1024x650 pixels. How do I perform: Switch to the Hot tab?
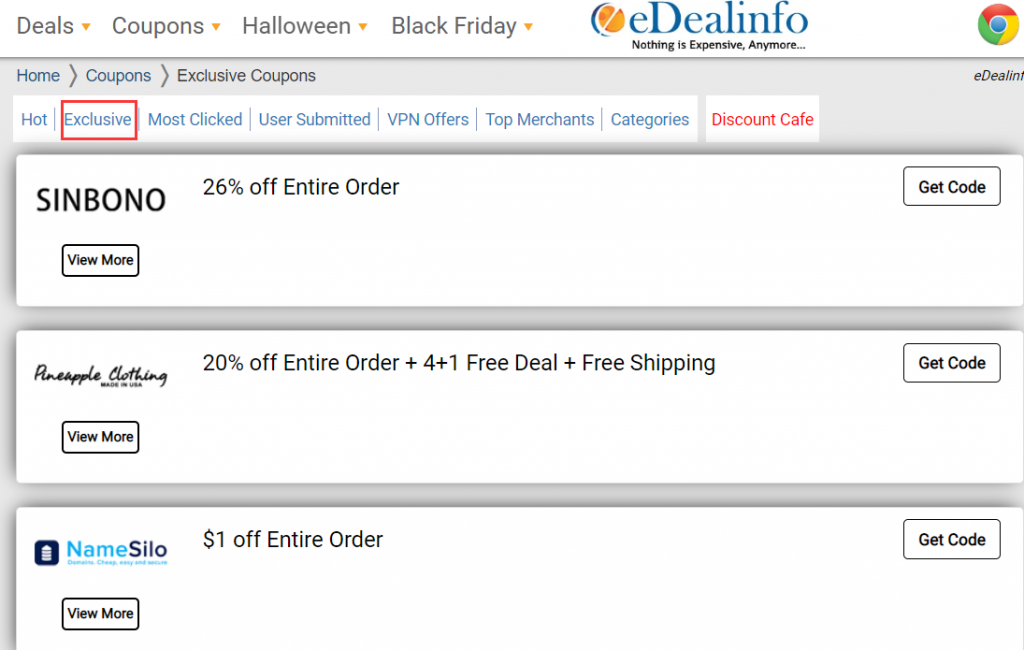tap(34, 120)
